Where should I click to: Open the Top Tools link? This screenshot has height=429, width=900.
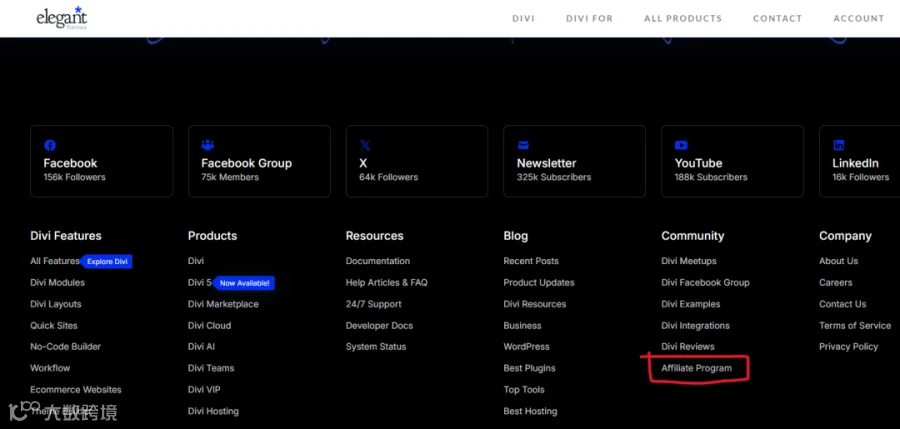(x=524, y=389)
